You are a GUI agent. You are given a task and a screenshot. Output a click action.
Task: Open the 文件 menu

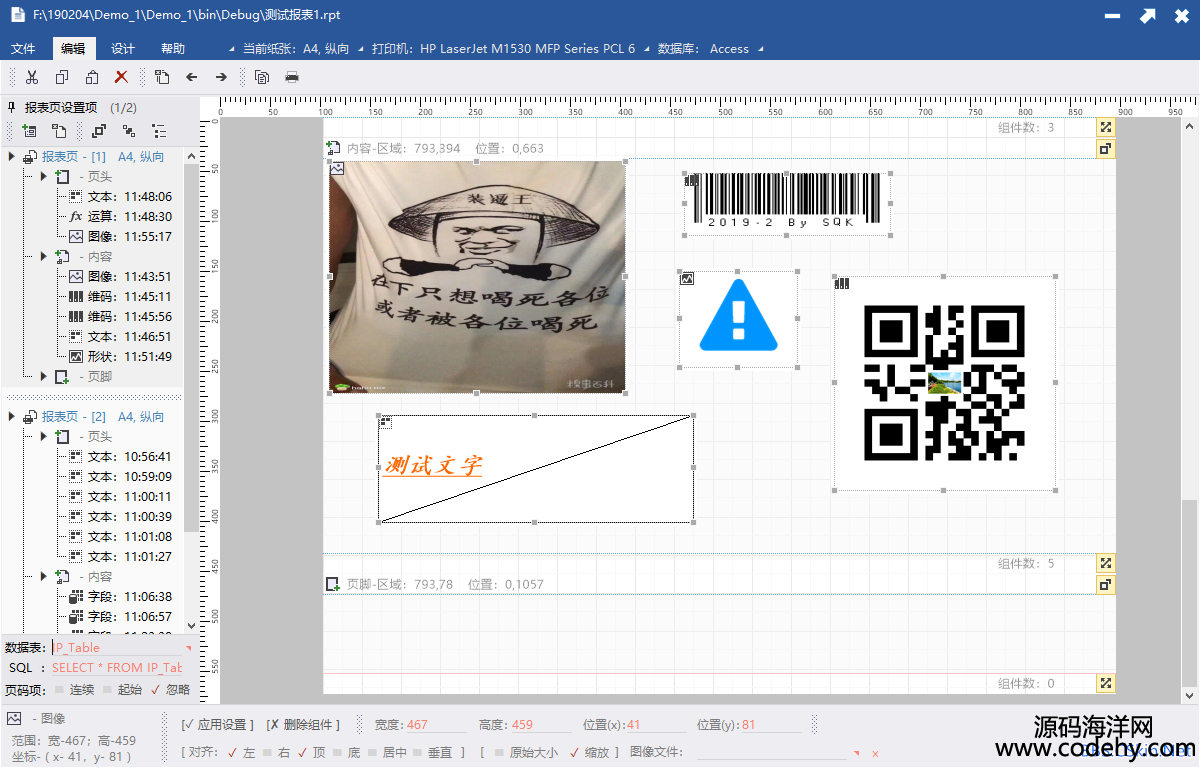tap(23, 49)
